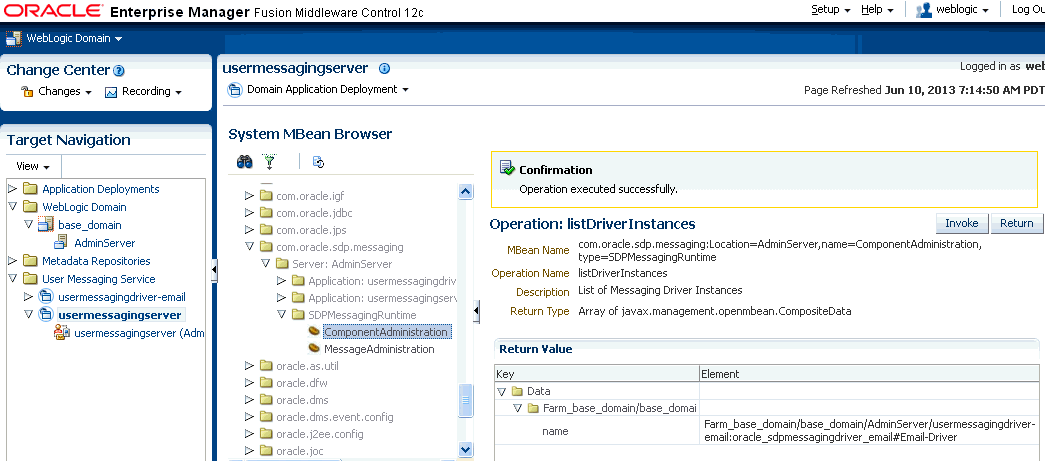Image resolution: width=1045 pixels, height=461 pixels.
Task: Click the Data folder icon in Return Value
Action: point(517,391)
